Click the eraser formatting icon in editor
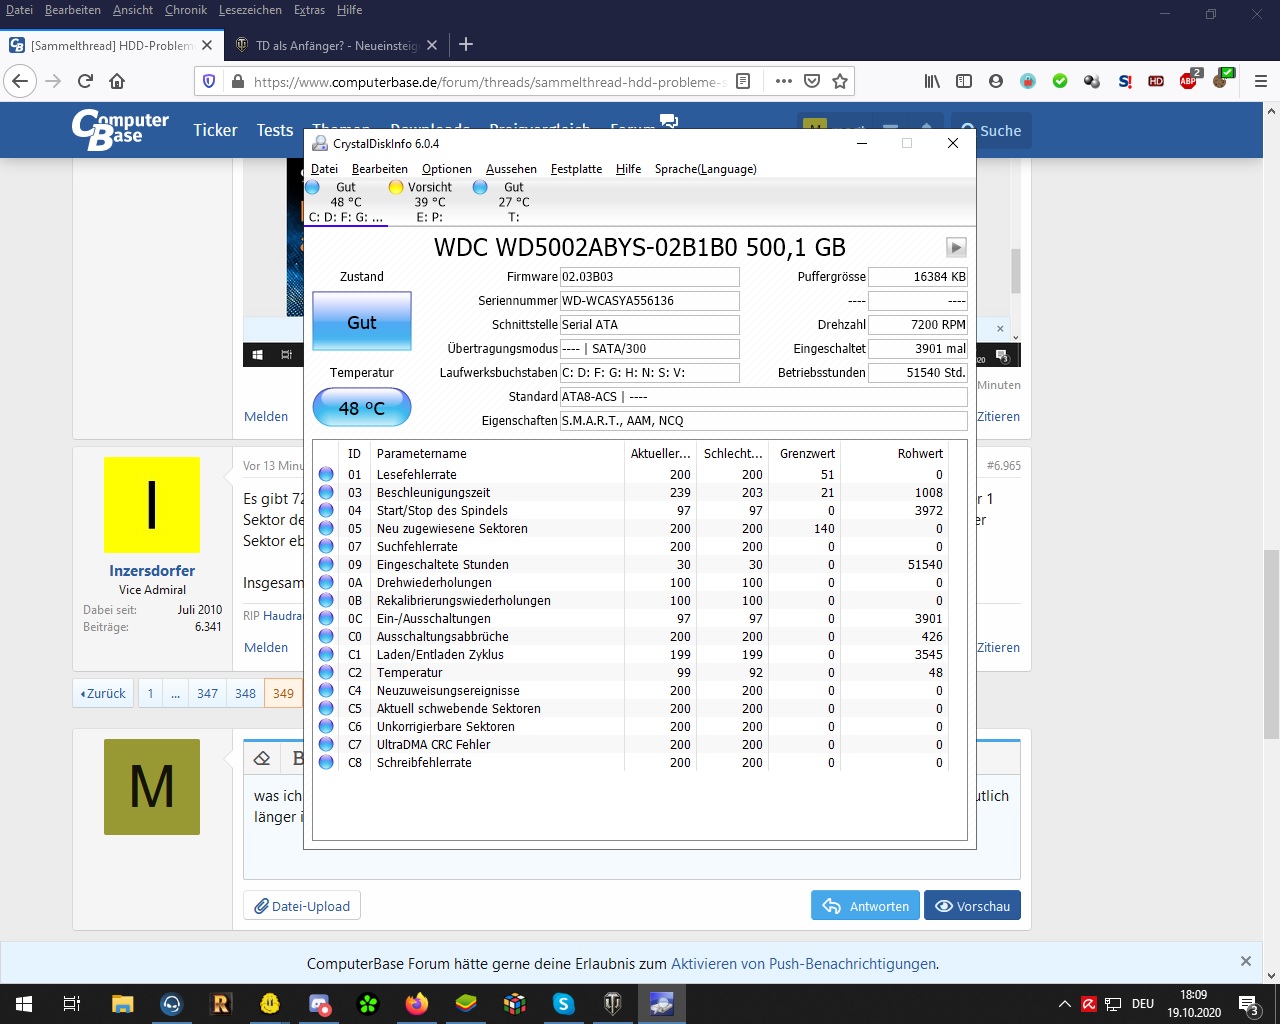 pyautogui.click(x=262, y=758)
